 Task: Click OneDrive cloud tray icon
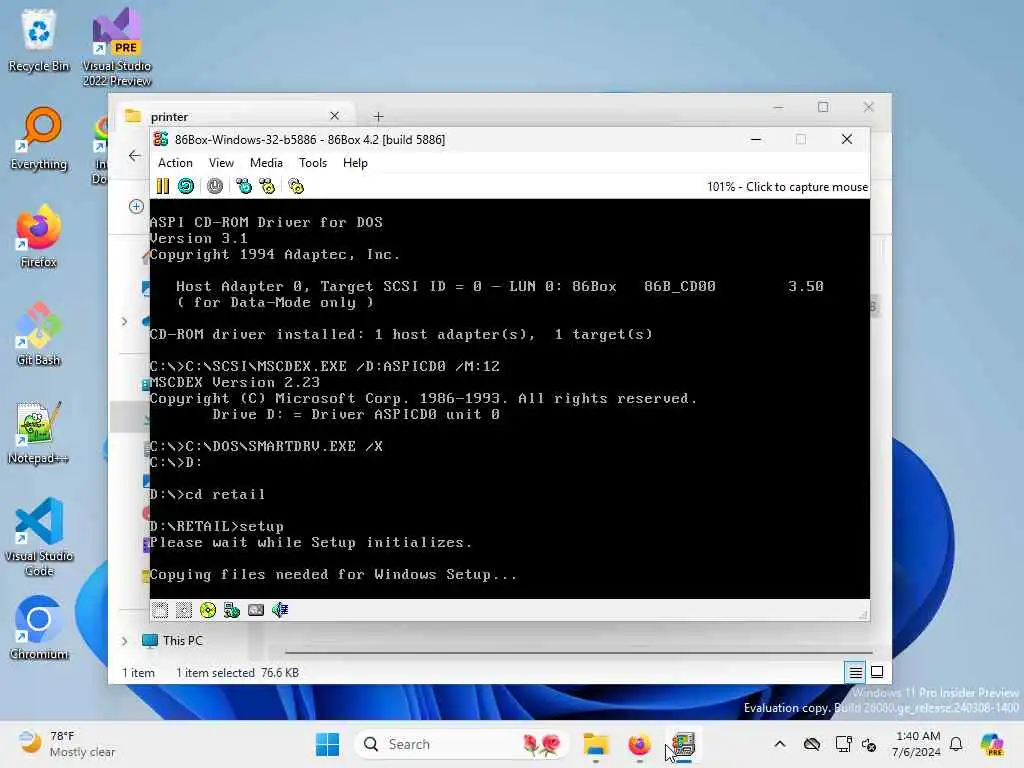[812, 744]
